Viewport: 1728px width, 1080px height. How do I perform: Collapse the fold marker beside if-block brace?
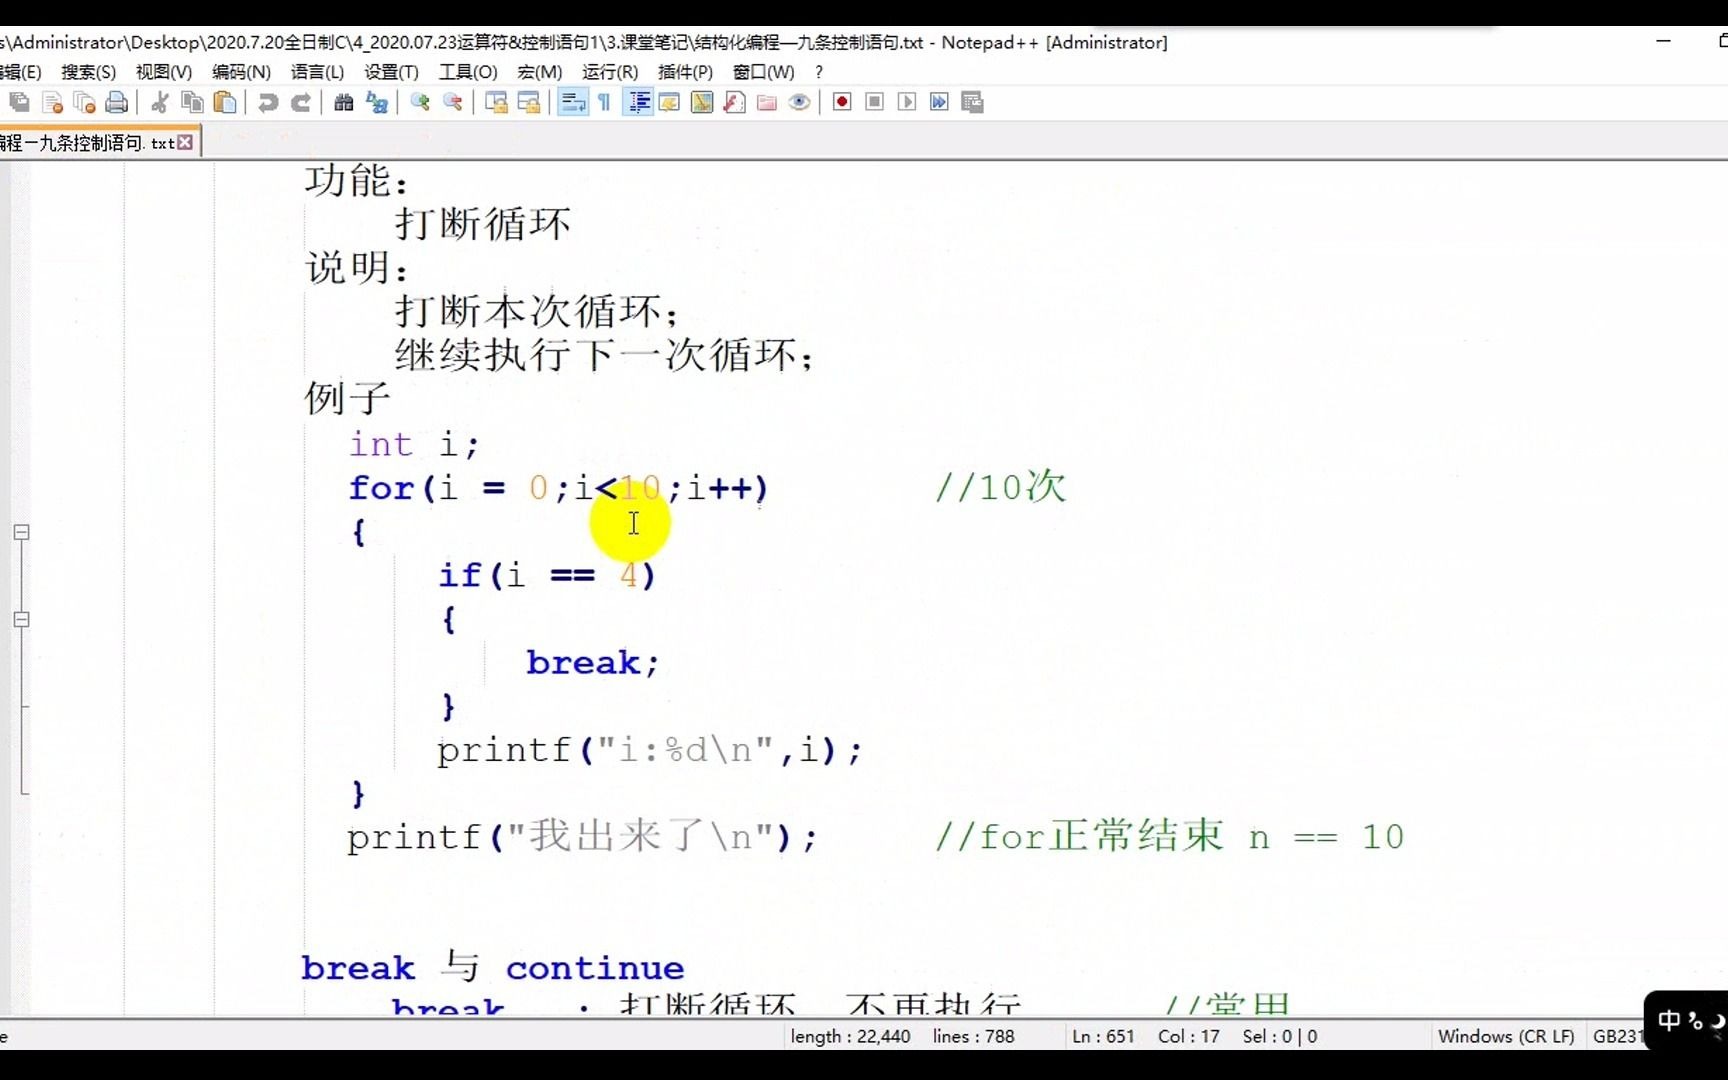21,619
